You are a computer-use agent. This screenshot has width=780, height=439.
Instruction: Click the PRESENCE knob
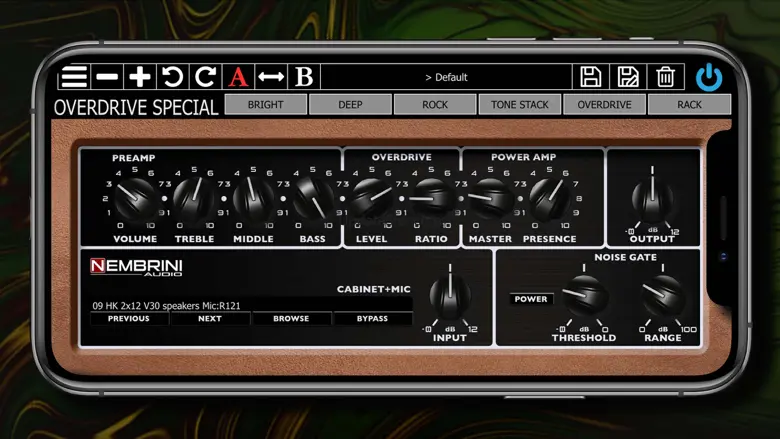(549, 198)
